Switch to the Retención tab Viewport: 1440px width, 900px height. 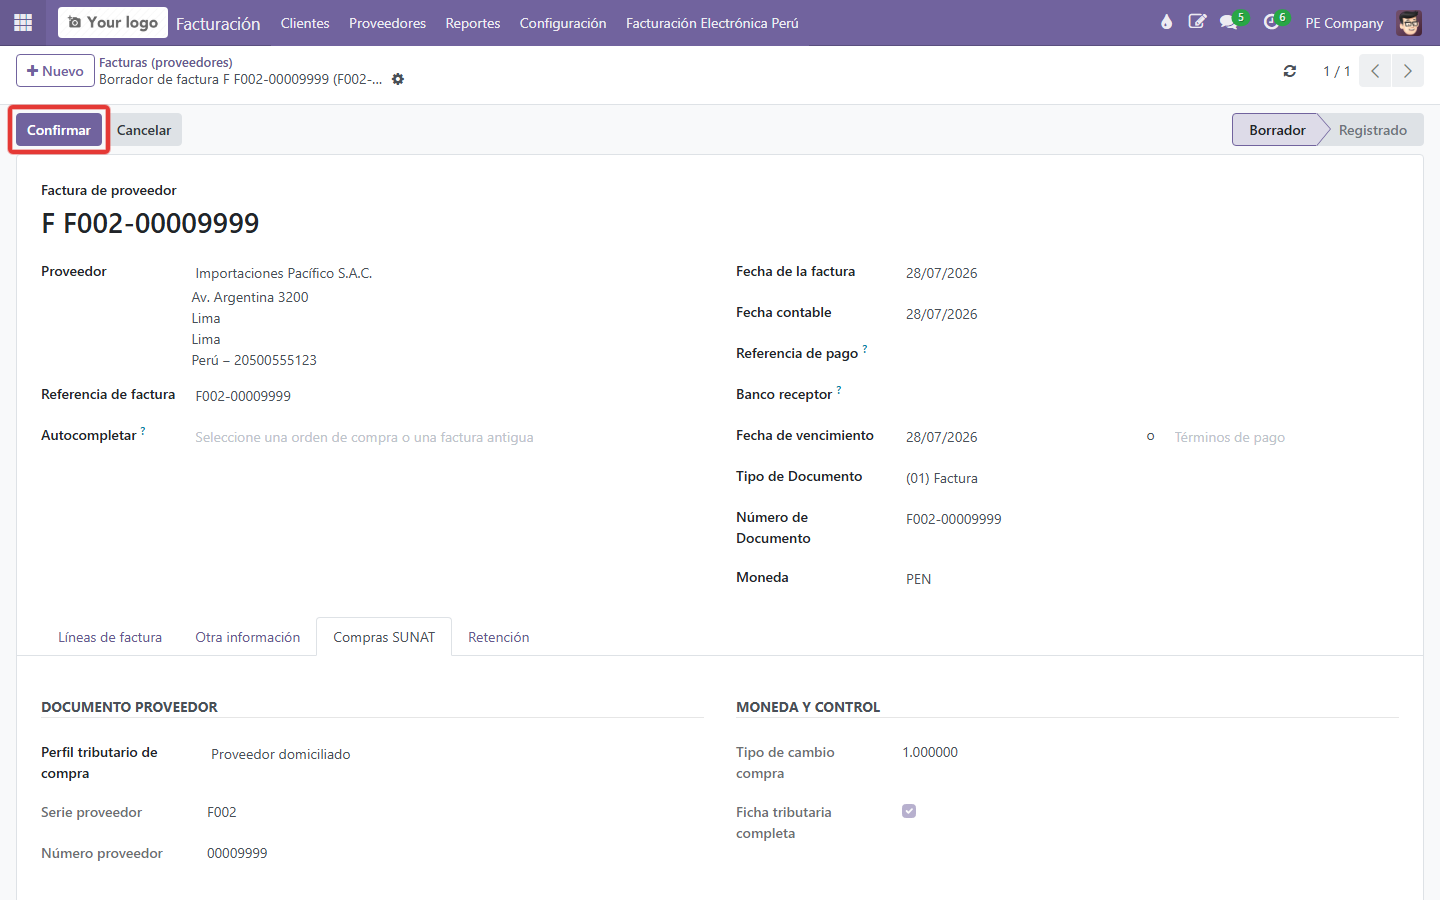pos(499,637)
